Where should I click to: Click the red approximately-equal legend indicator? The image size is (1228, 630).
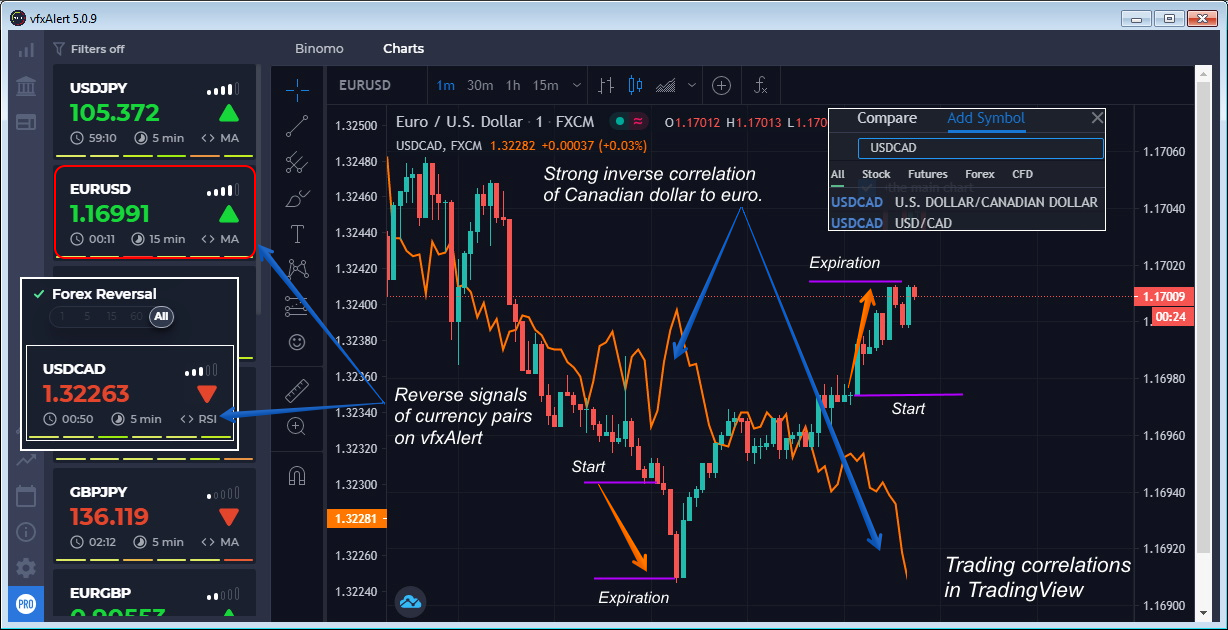(637, 121)
